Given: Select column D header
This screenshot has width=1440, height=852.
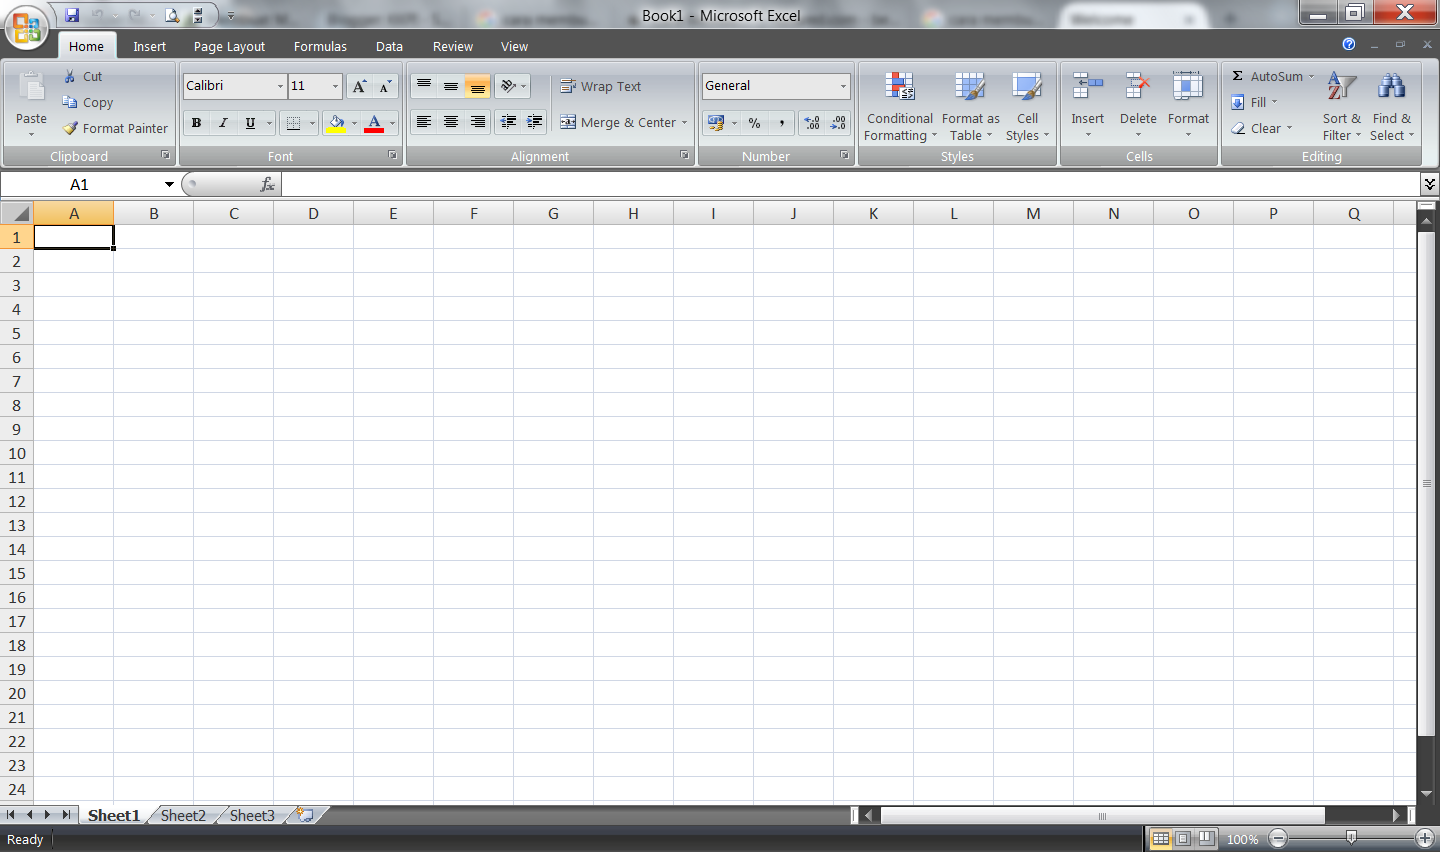Looking at the screenshot, I should coord(313,213).
